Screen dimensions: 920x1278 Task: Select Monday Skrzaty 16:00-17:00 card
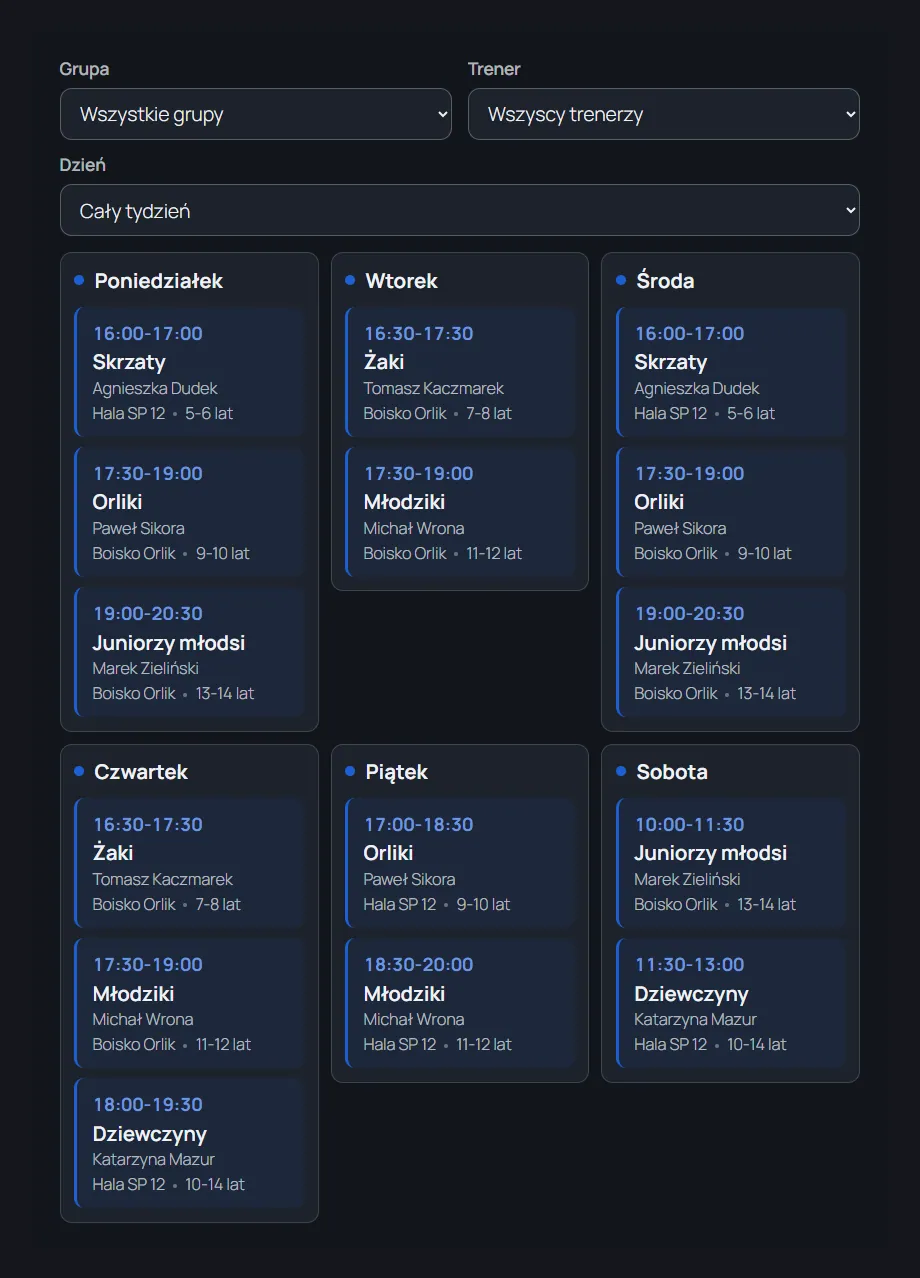point(189,373)
